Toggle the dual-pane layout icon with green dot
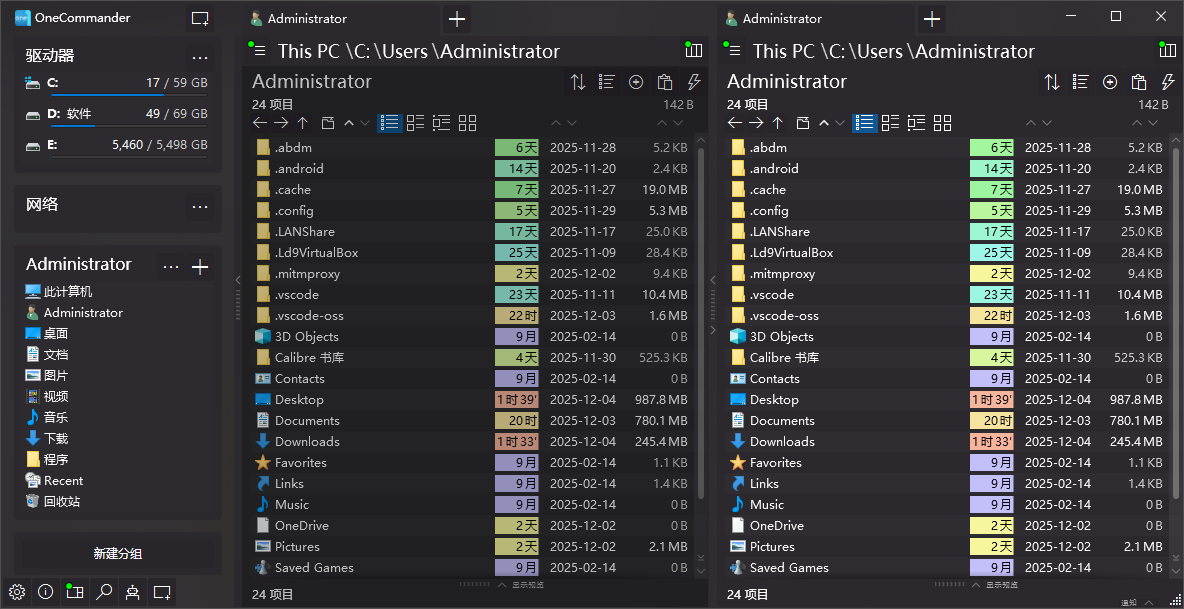1184x609 pixels. pos(74,591)
